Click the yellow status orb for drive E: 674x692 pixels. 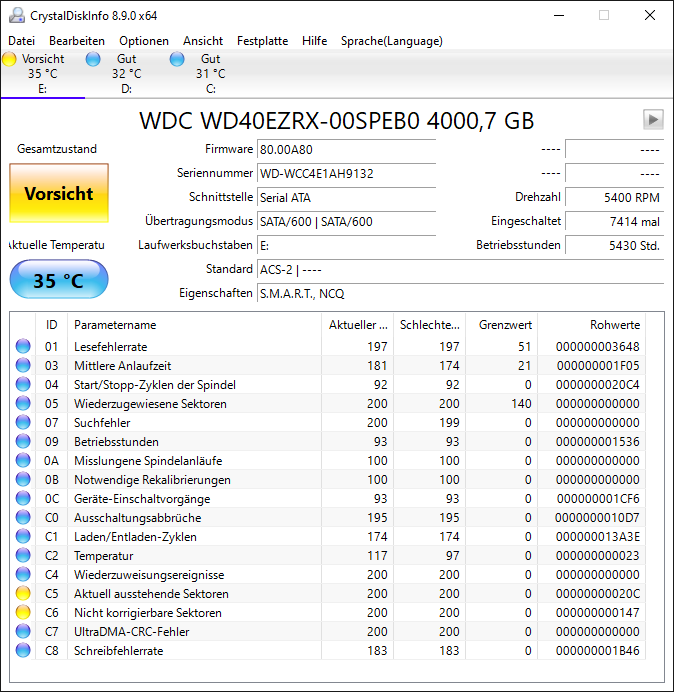pos(9,59)
